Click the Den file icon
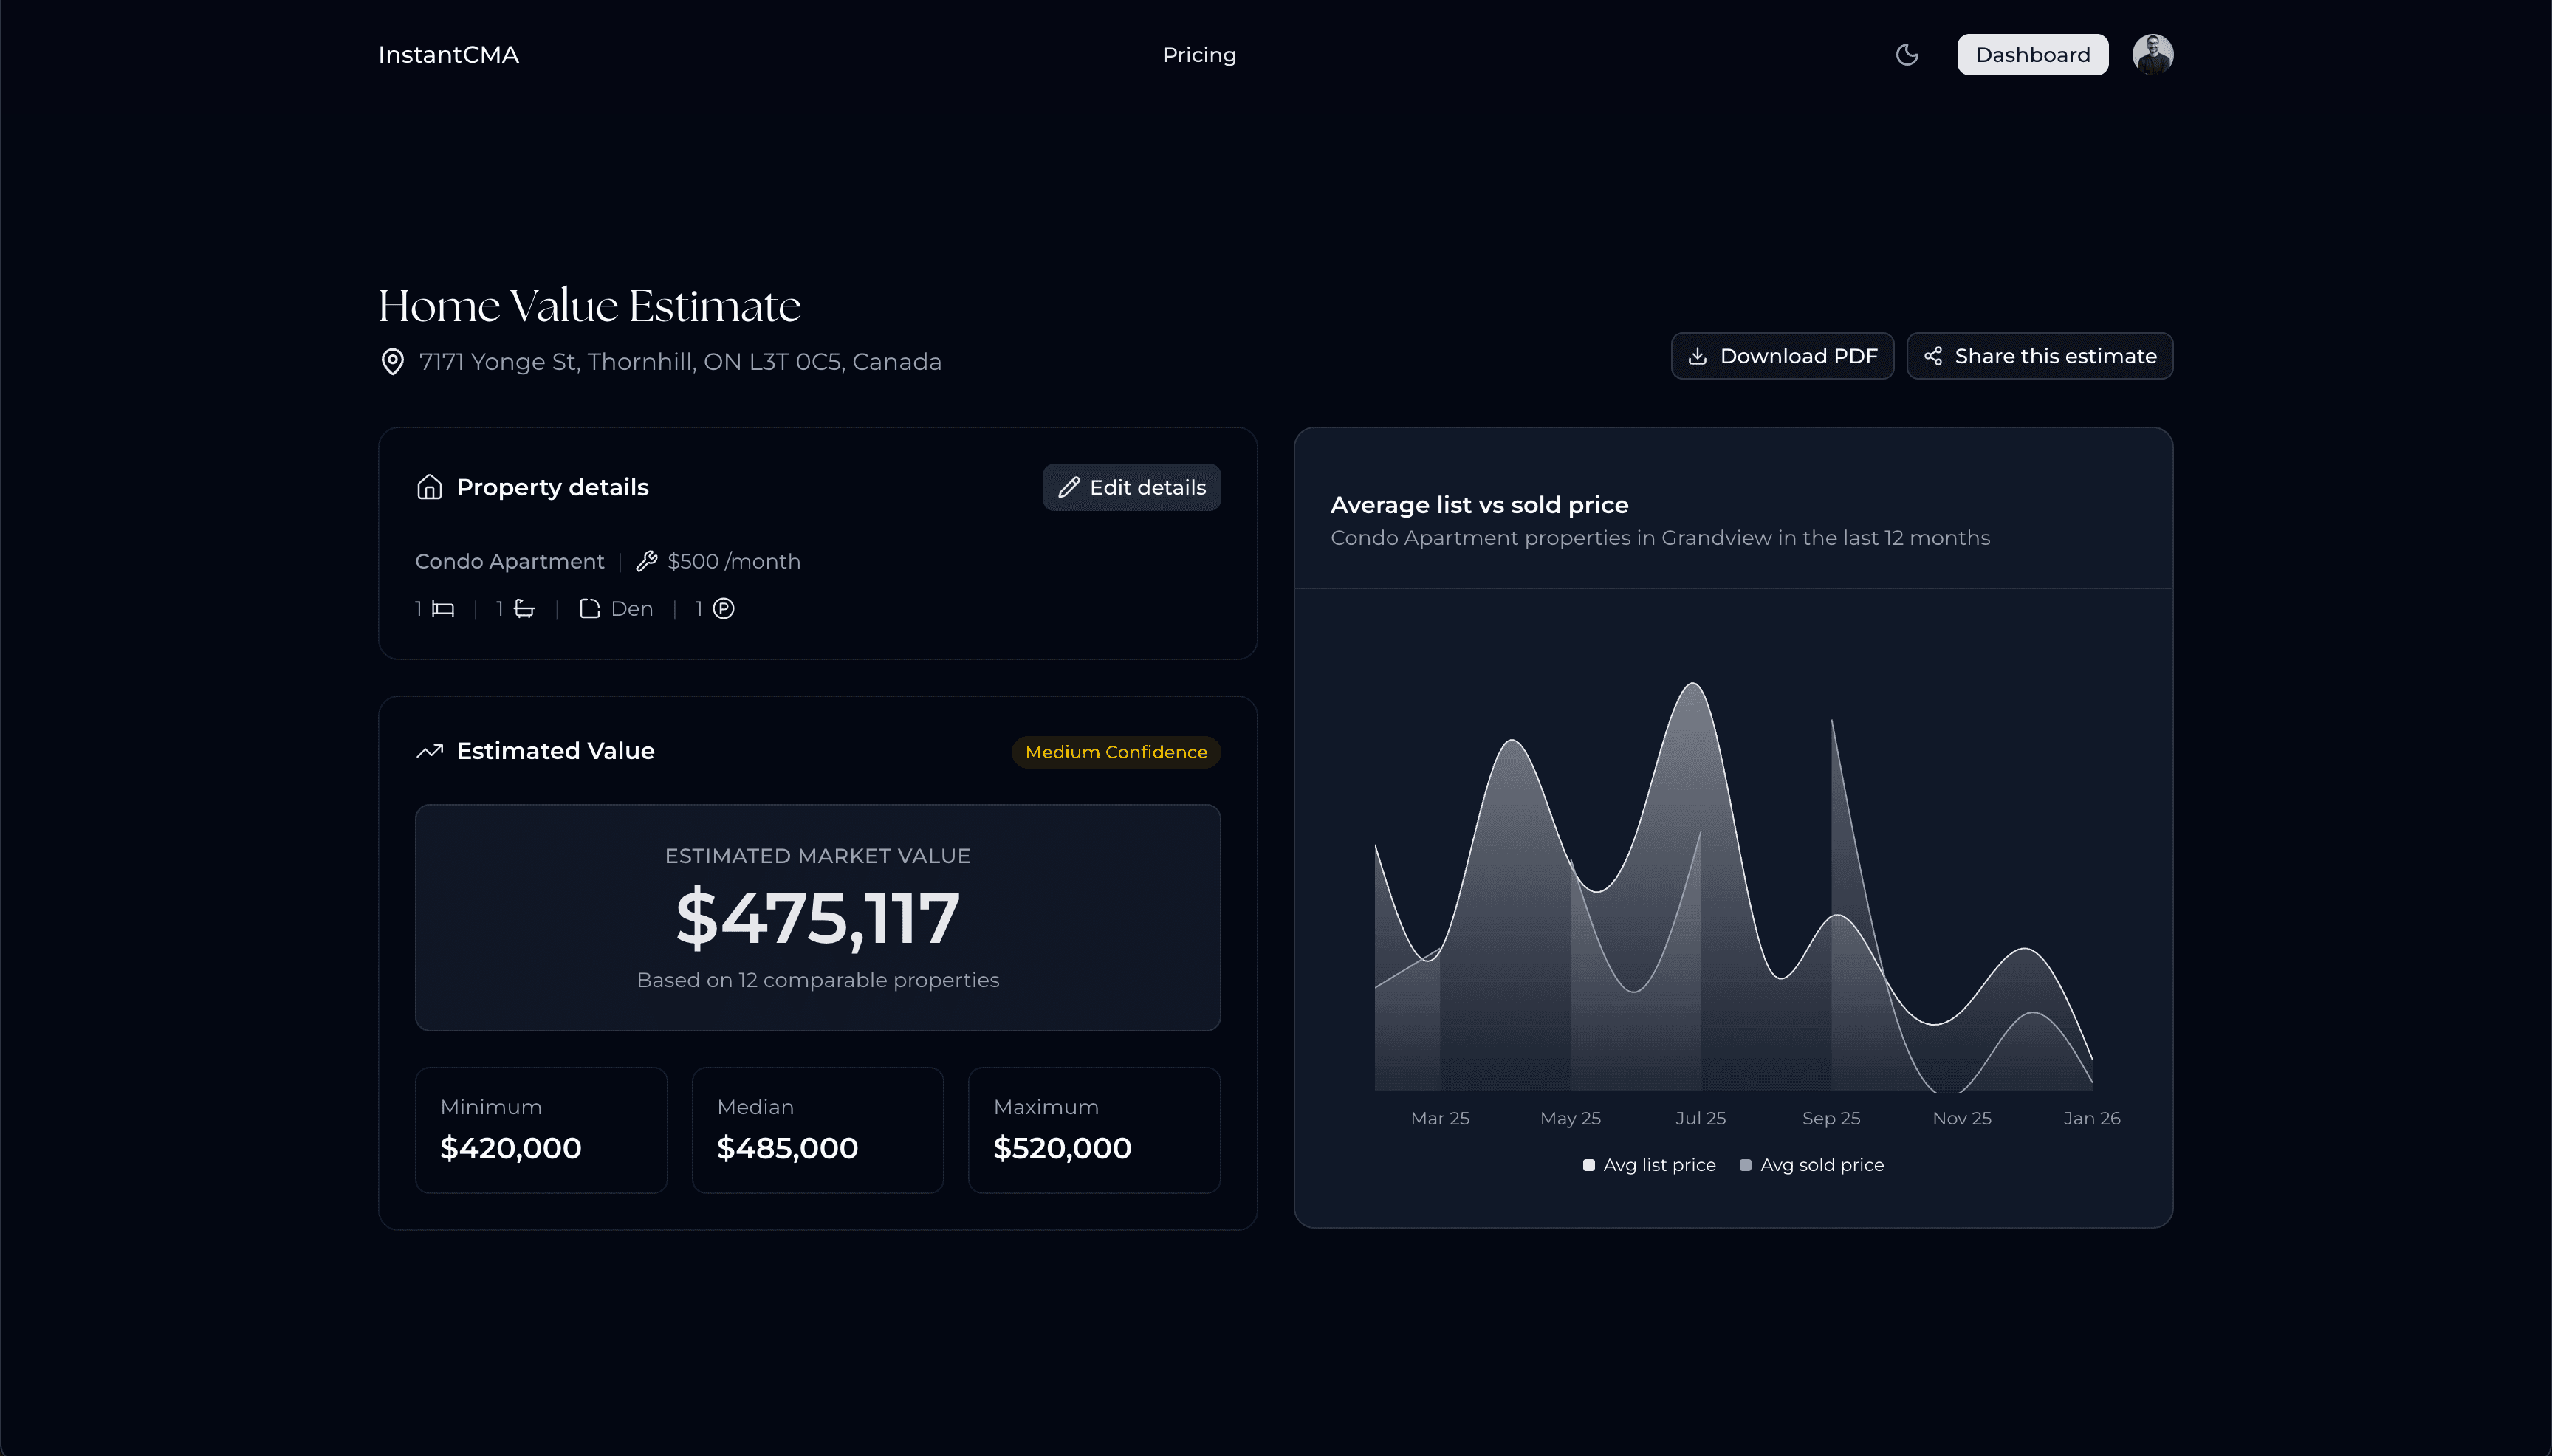Screen dimensions: 2552x1456 (x=589, y=609)
